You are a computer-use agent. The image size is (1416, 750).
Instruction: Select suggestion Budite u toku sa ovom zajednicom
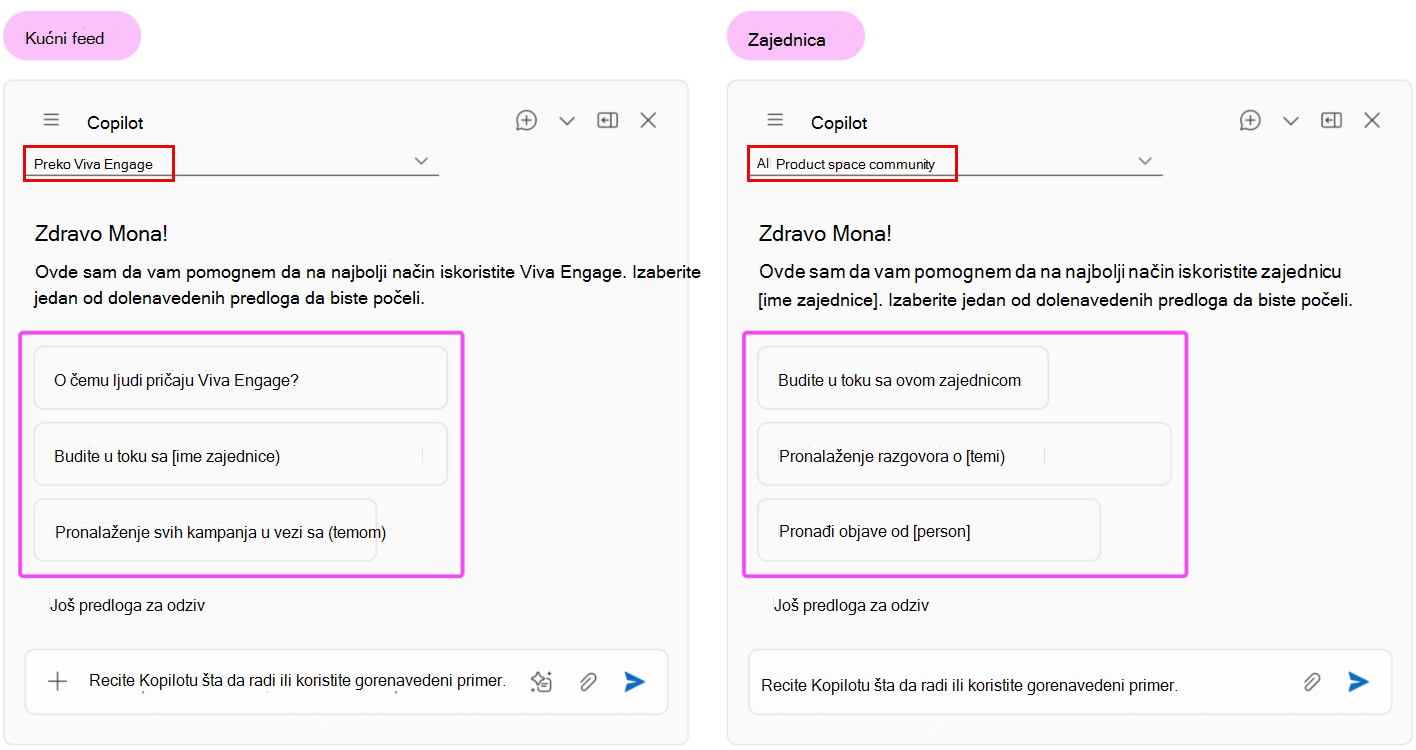[x=902, y=378]
